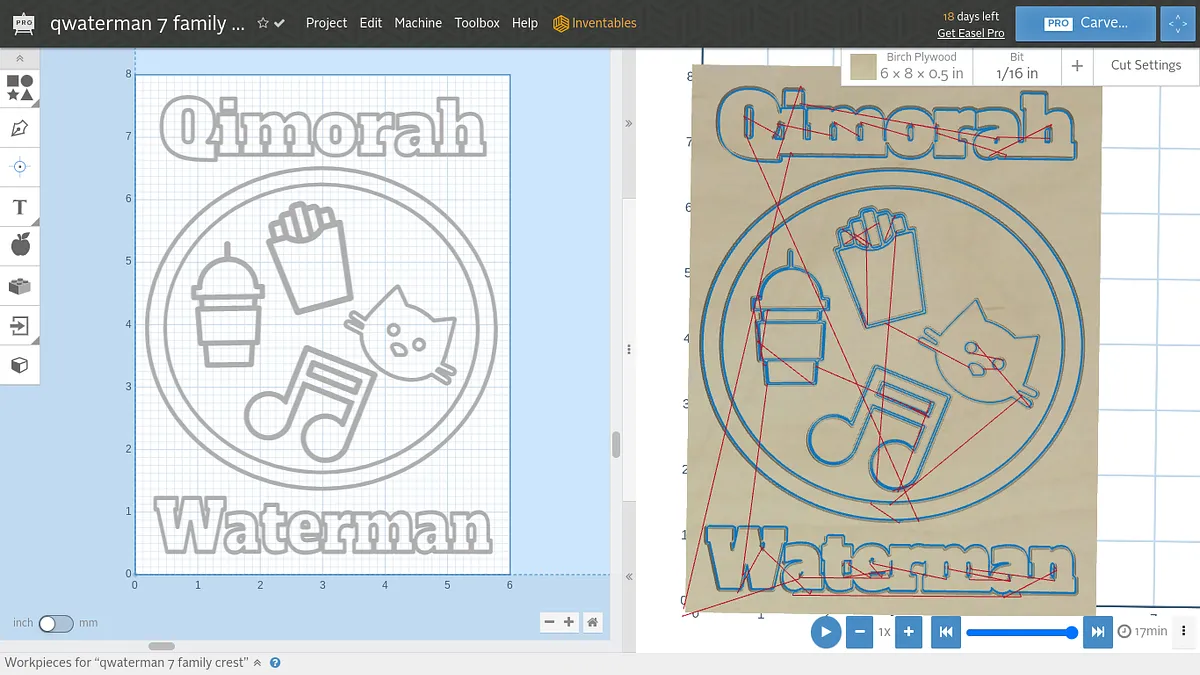Open the 3D cube tool

click(x=20, y=365)
